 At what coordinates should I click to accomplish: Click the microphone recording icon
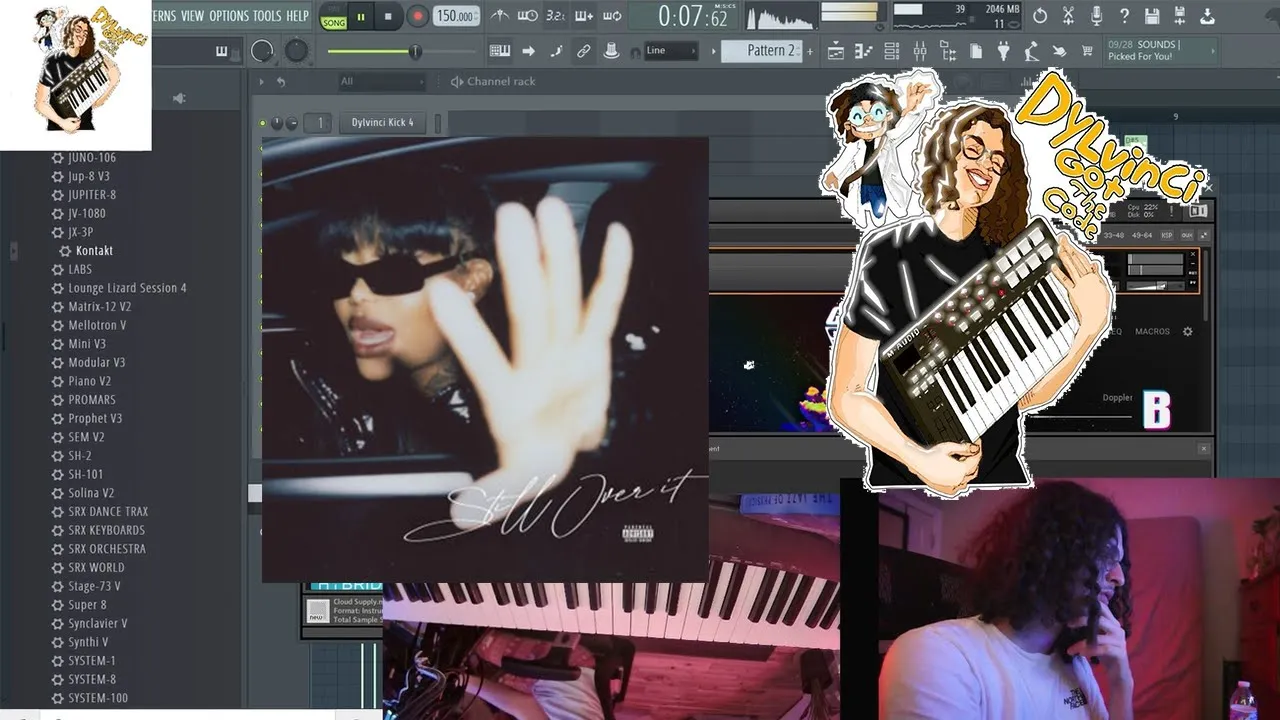[1096, 15]
